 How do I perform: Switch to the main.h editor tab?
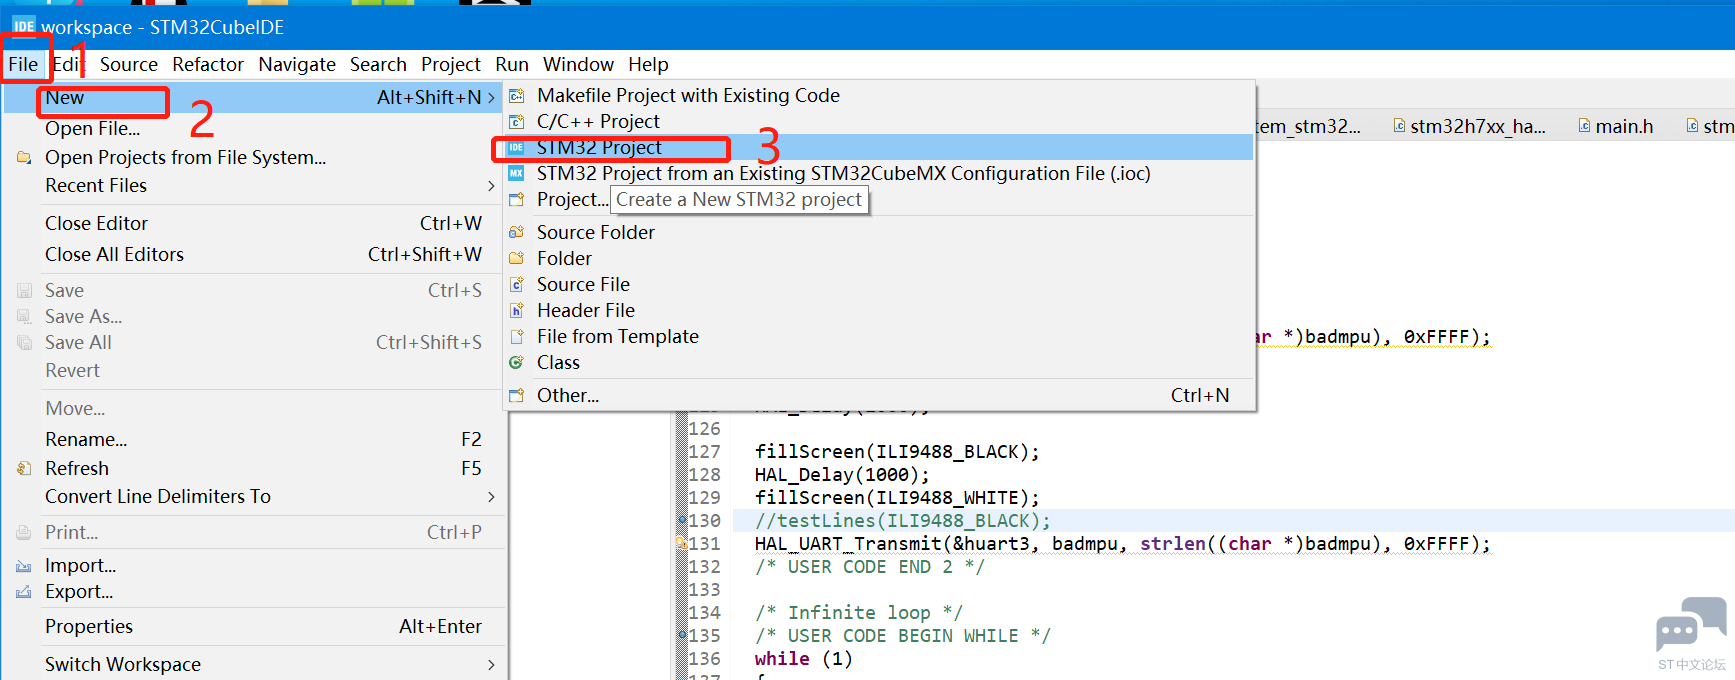pos(1615,126)
